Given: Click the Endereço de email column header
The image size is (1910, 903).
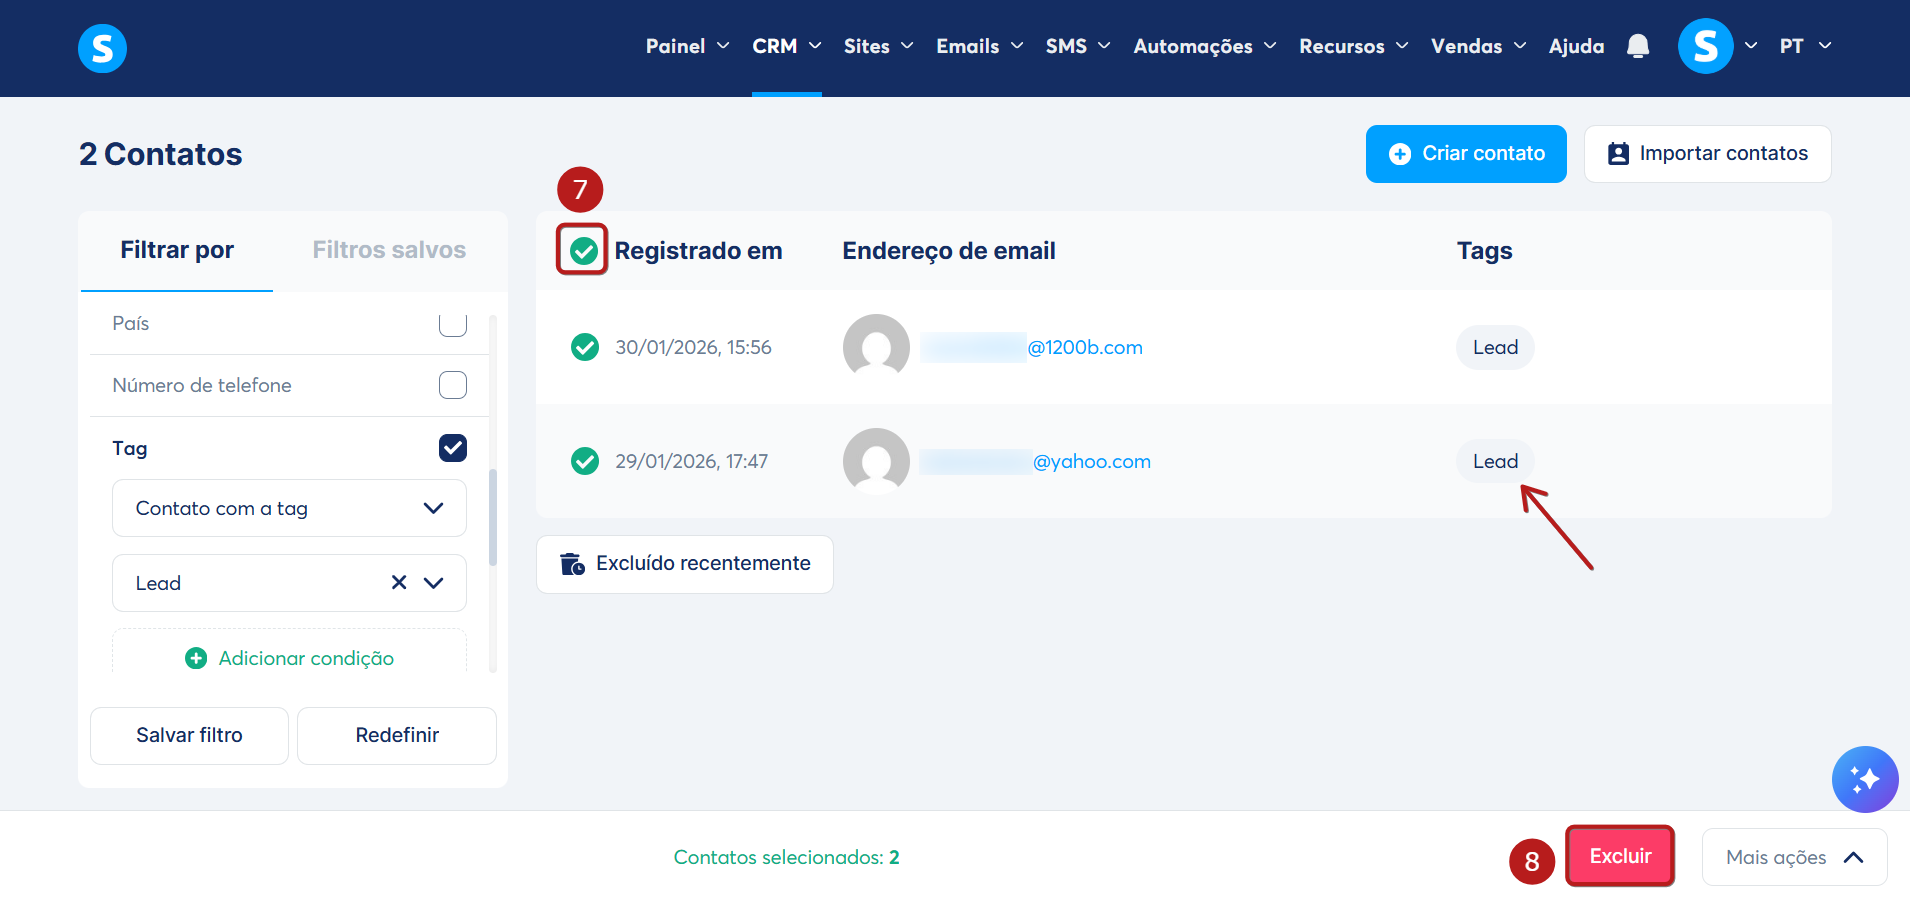Looking at the screenshot, I should 949,251.
